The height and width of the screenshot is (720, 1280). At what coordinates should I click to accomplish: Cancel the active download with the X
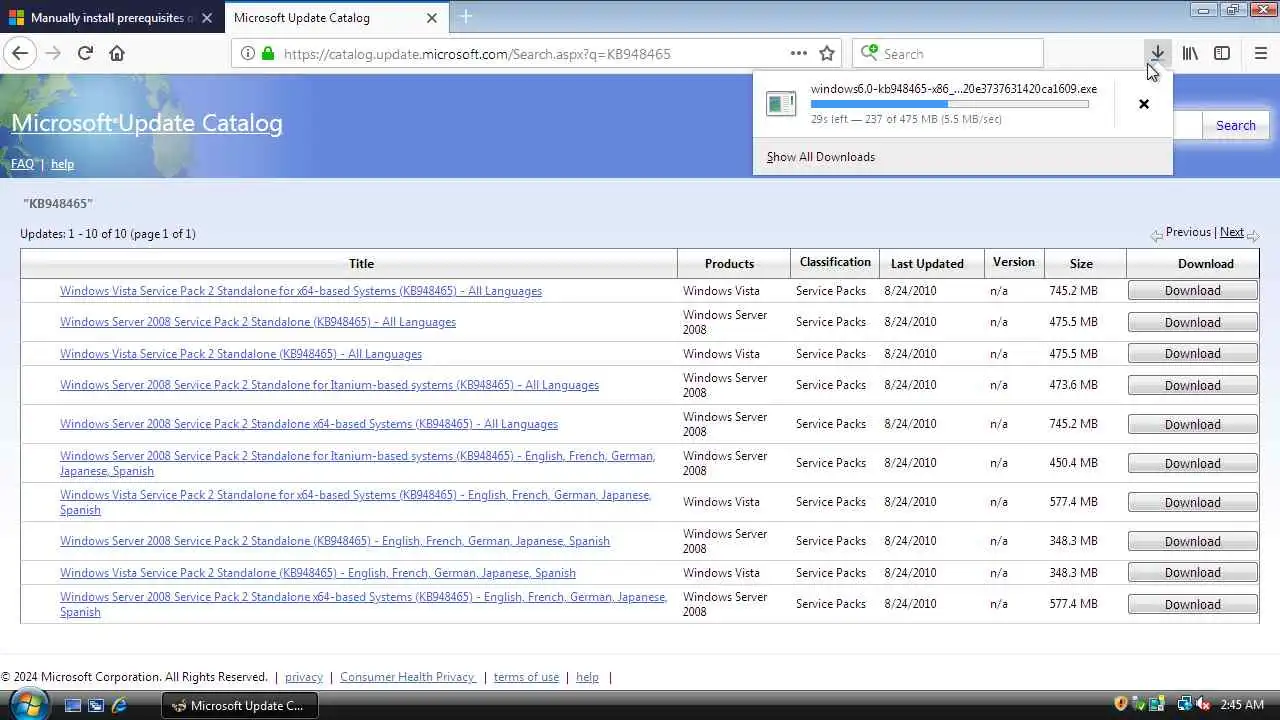(x=1144, y=104)
